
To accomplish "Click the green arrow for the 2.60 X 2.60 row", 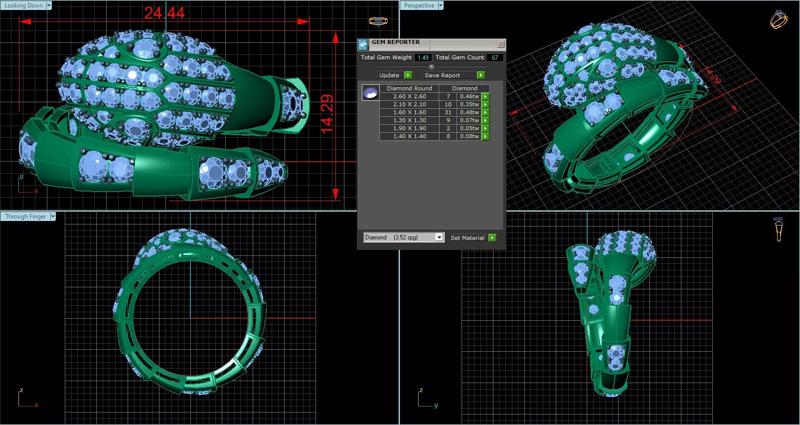I will click(485, 96).
